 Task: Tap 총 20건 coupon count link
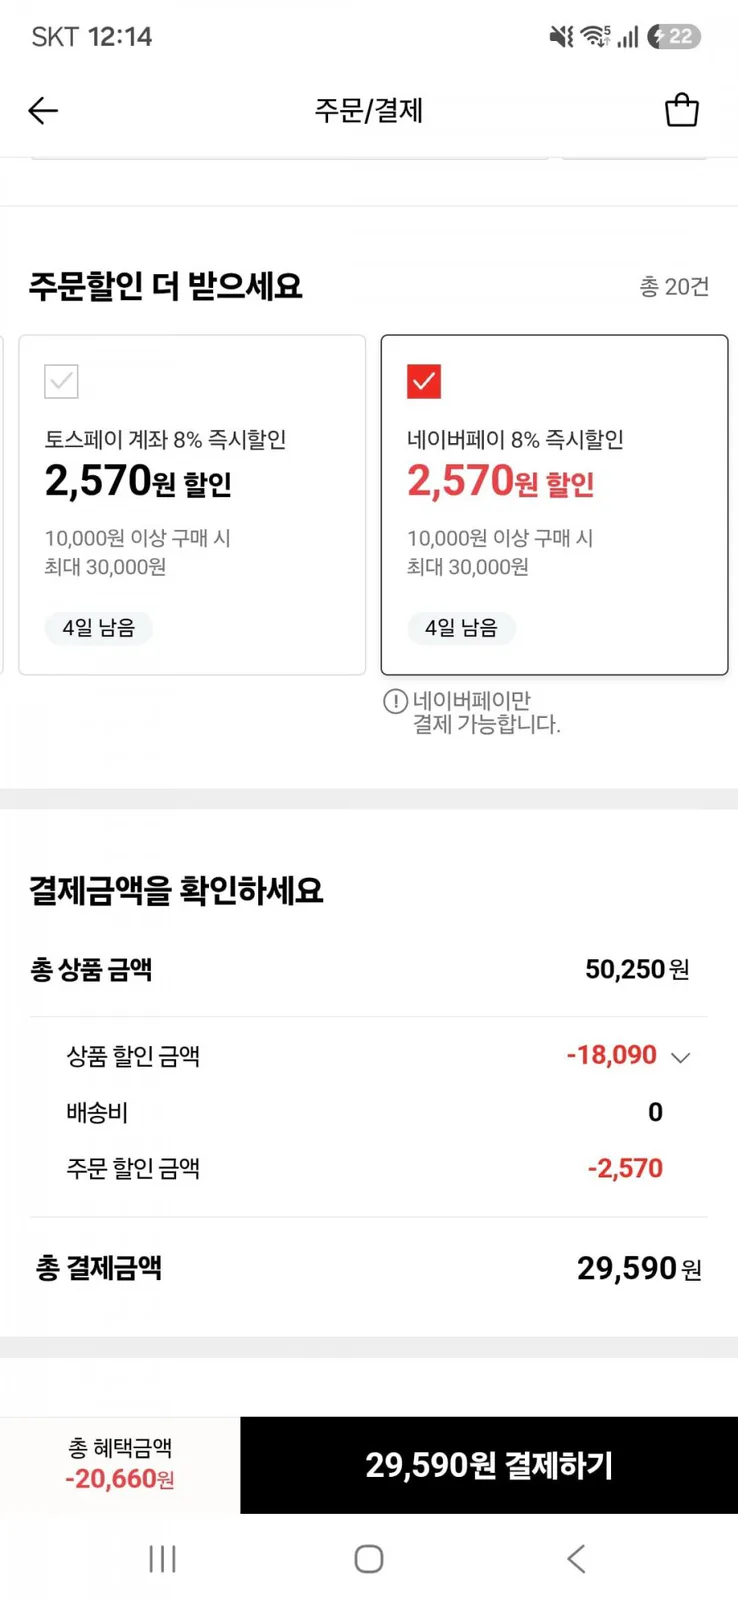tap(674, 287)
